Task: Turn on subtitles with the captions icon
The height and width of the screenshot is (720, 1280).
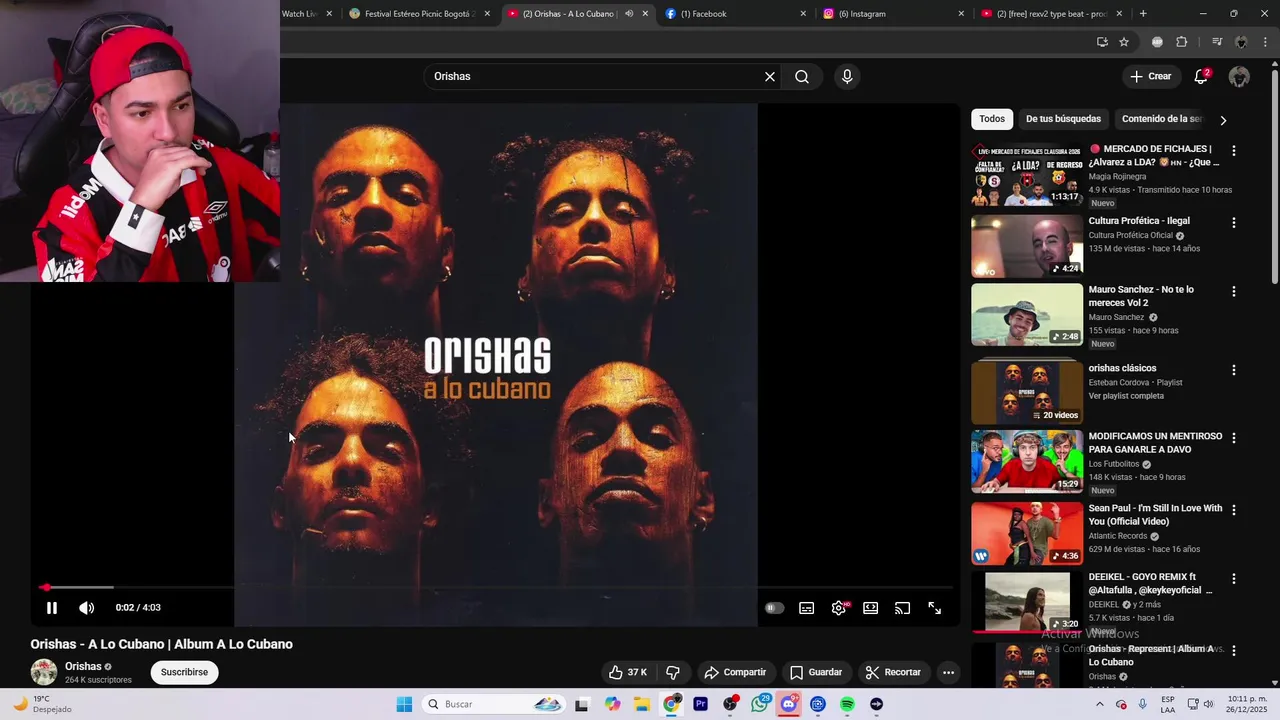Action: [x=807, y=608]
